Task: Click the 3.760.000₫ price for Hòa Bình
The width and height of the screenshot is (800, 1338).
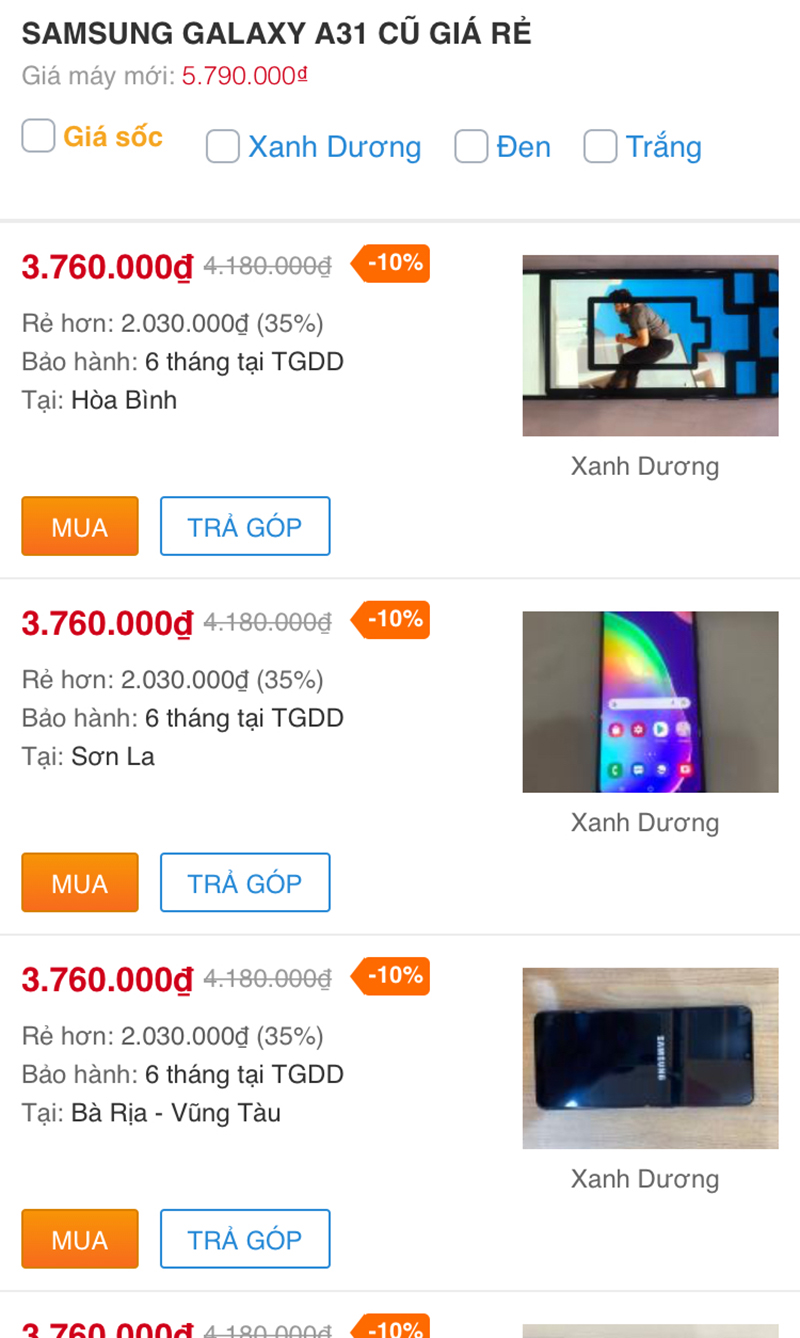Action: point(107,267)
